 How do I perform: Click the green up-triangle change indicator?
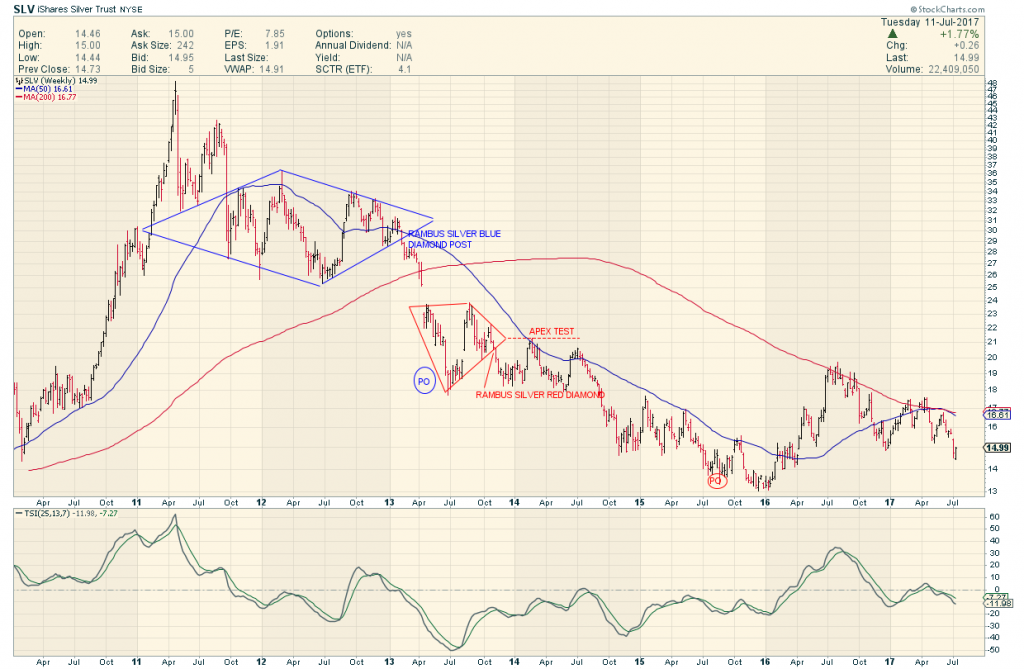point(893,33)
